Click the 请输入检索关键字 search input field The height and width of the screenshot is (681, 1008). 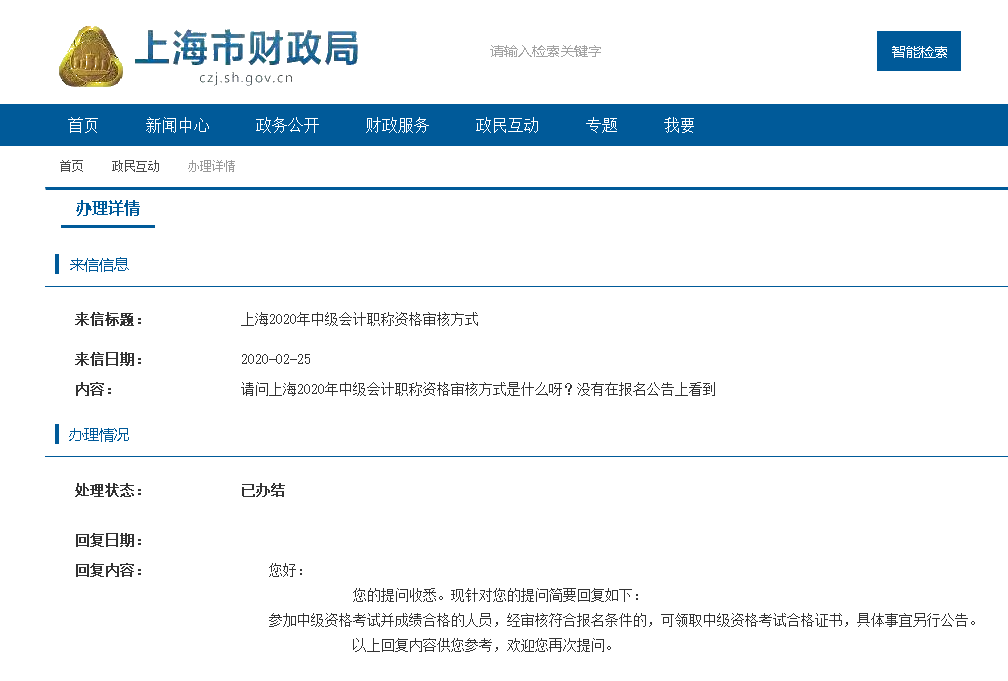pos(545,51)
